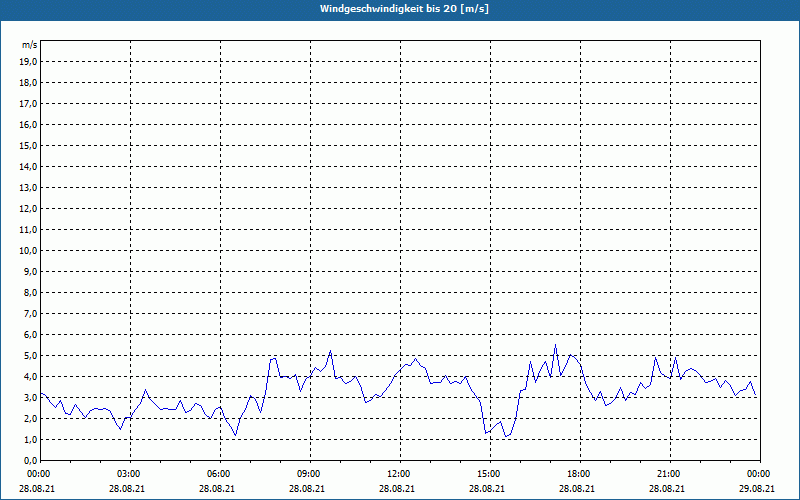Click the wind speed peak near 17:10

[x=555, y=345]
